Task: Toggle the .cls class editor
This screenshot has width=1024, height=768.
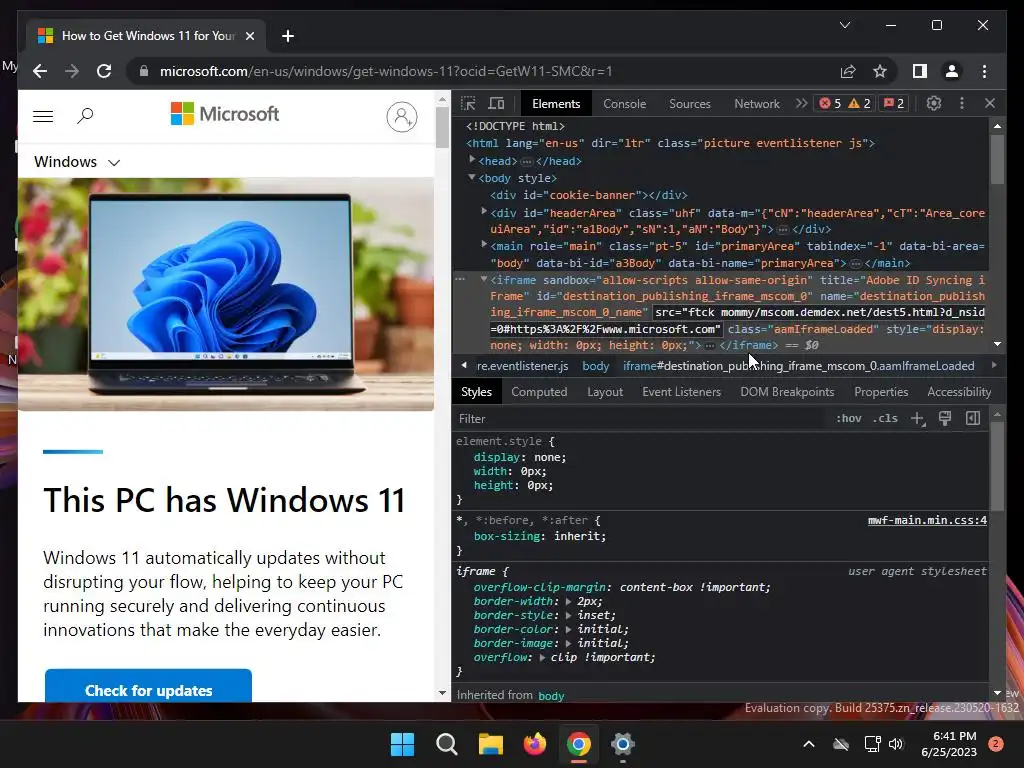Action: click(885, 419)
